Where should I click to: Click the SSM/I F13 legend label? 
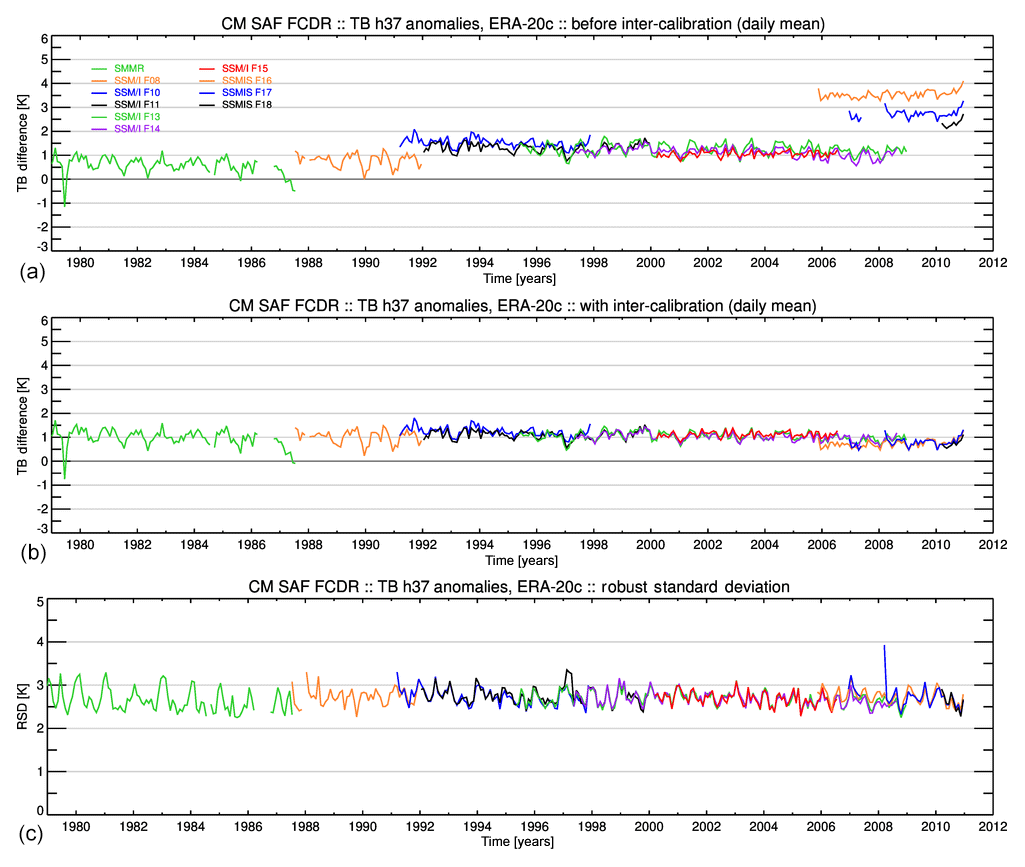coord(137,117)
